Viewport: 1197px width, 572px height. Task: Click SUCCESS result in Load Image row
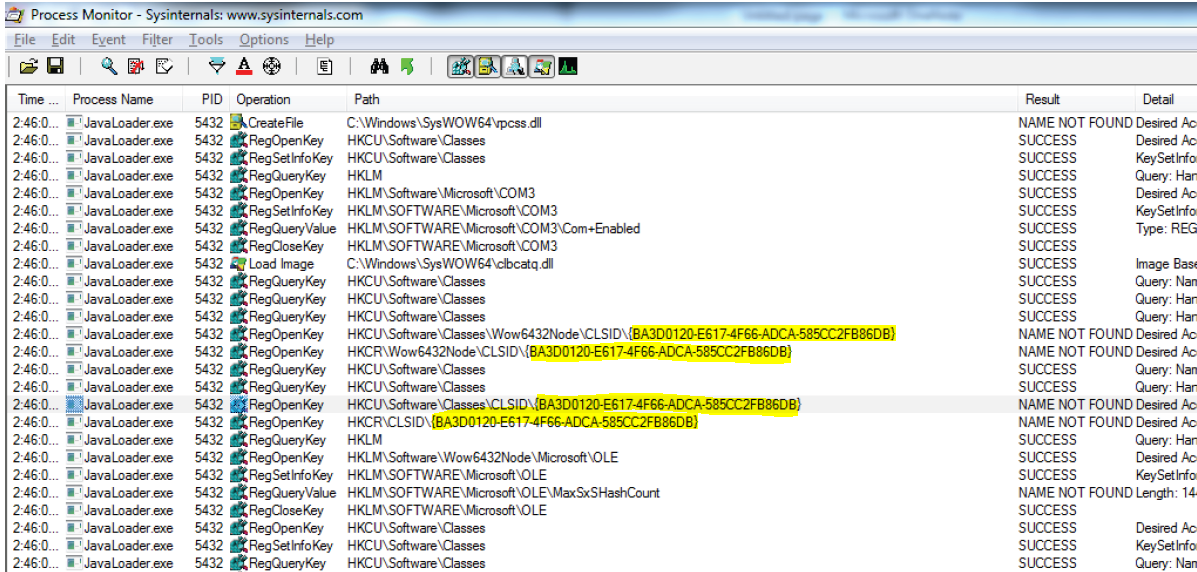pyautogui.click(x=1047, y=263)
